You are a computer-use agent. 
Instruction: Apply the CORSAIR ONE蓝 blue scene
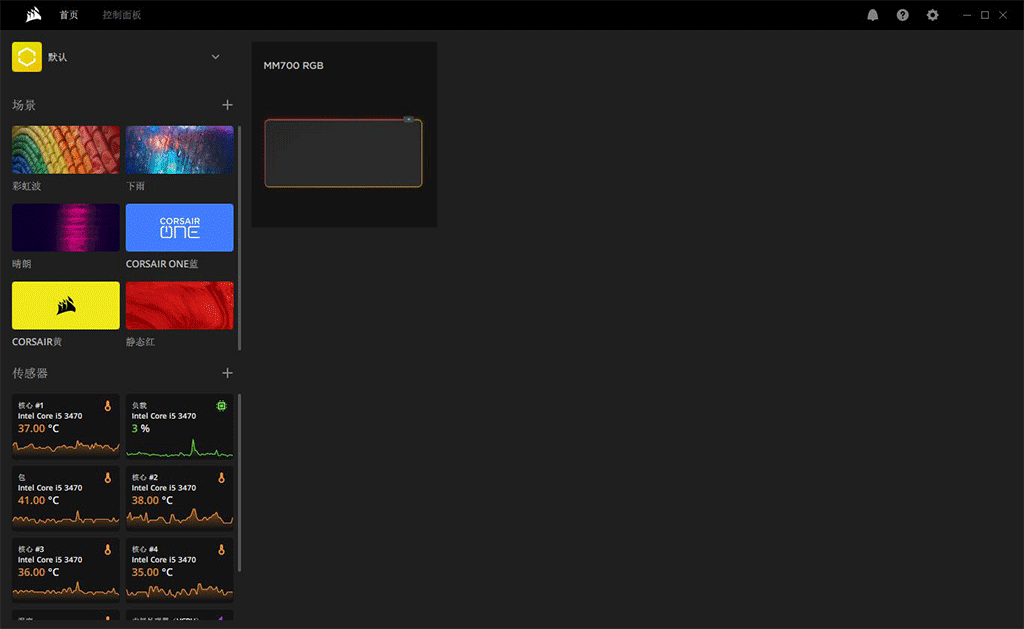pos(180,227)
